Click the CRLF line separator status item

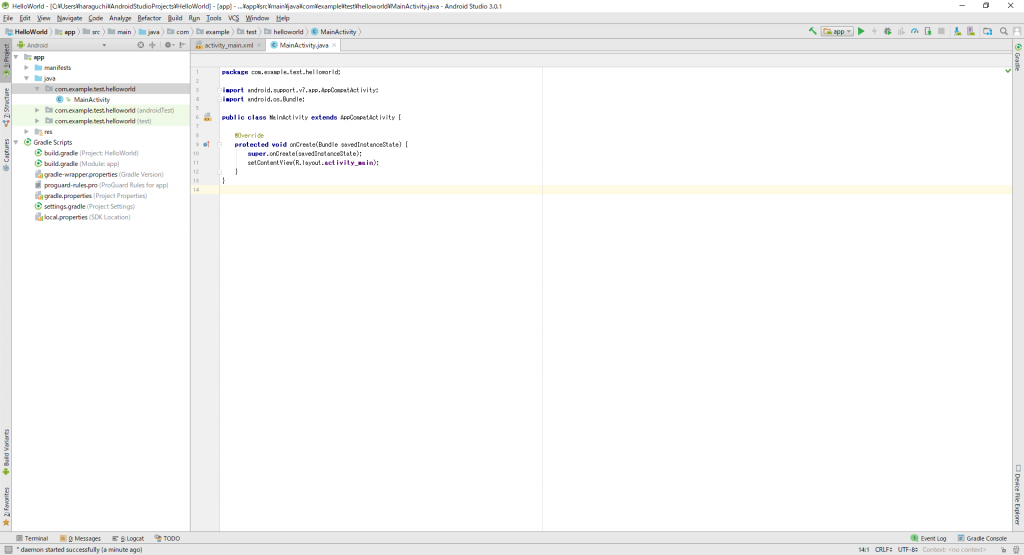point(884,550)
